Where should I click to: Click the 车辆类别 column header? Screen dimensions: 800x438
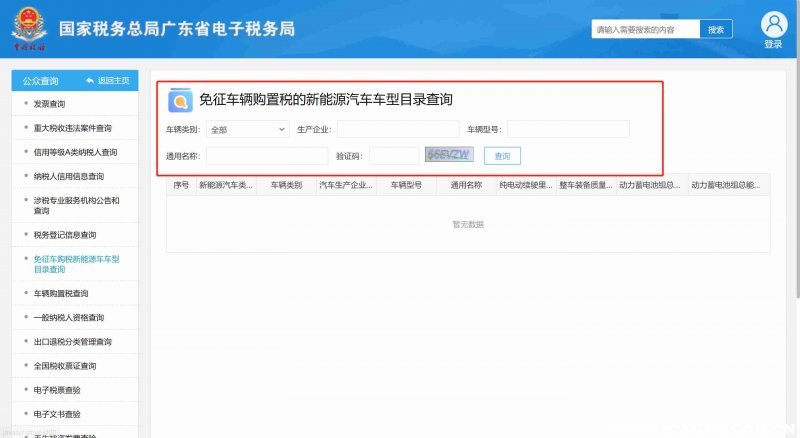(286, 185)
